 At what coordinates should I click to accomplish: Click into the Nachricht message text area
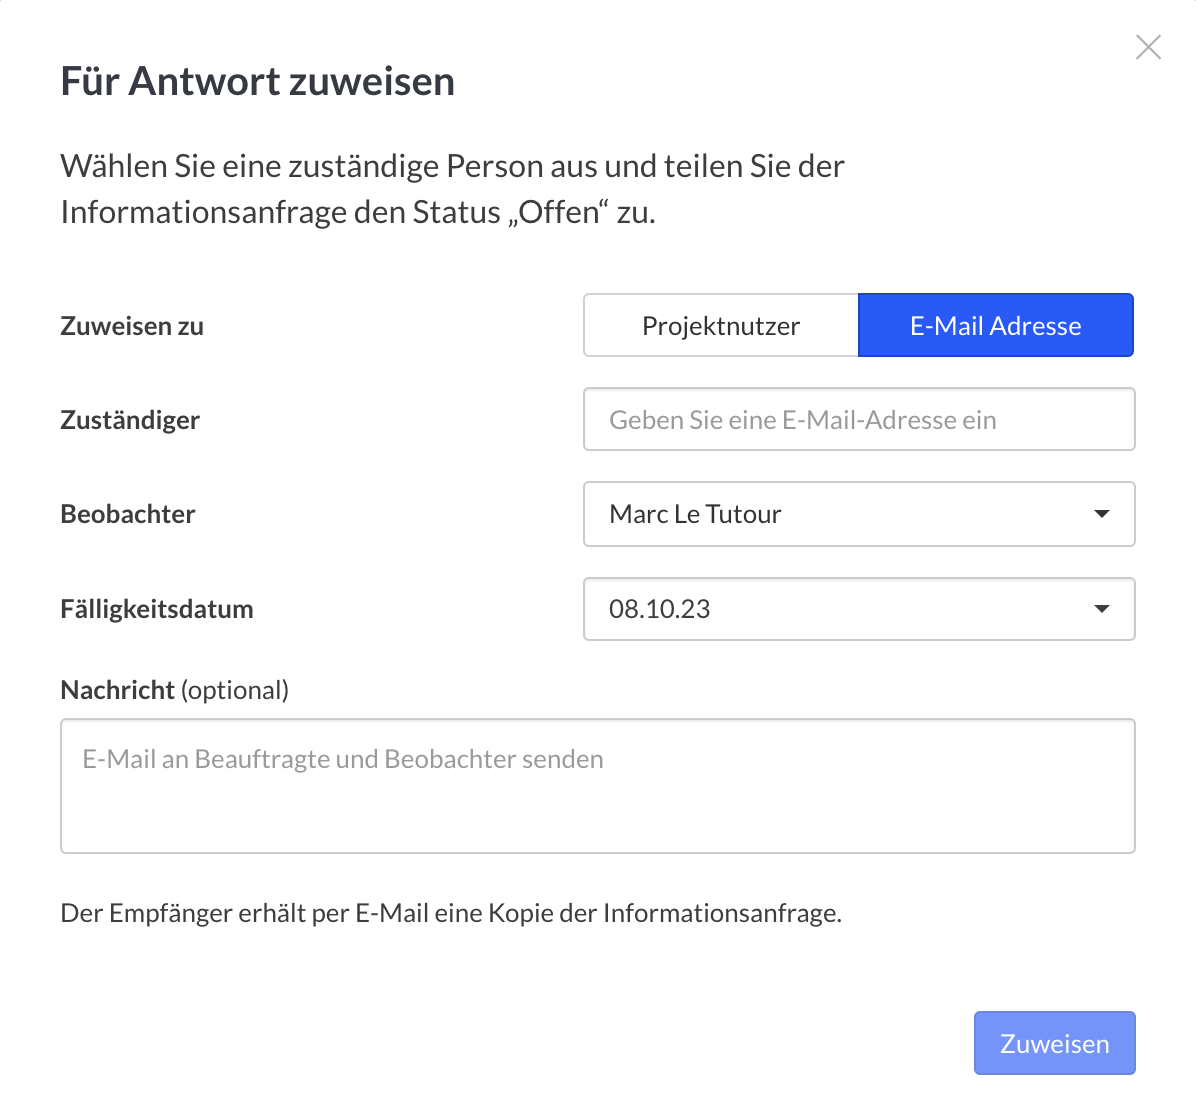[x=597, y=786]
